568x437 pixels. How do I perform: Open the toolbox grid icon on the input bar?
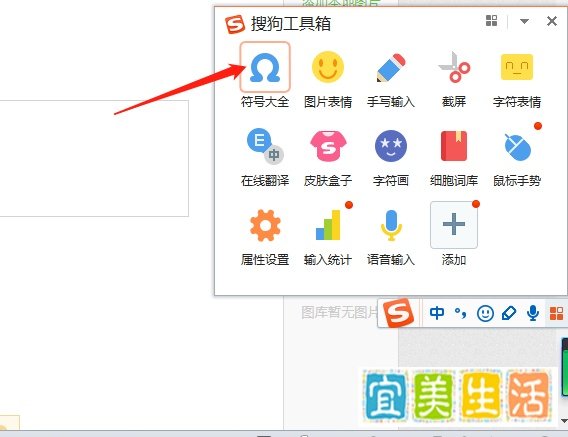pos(556,313)
